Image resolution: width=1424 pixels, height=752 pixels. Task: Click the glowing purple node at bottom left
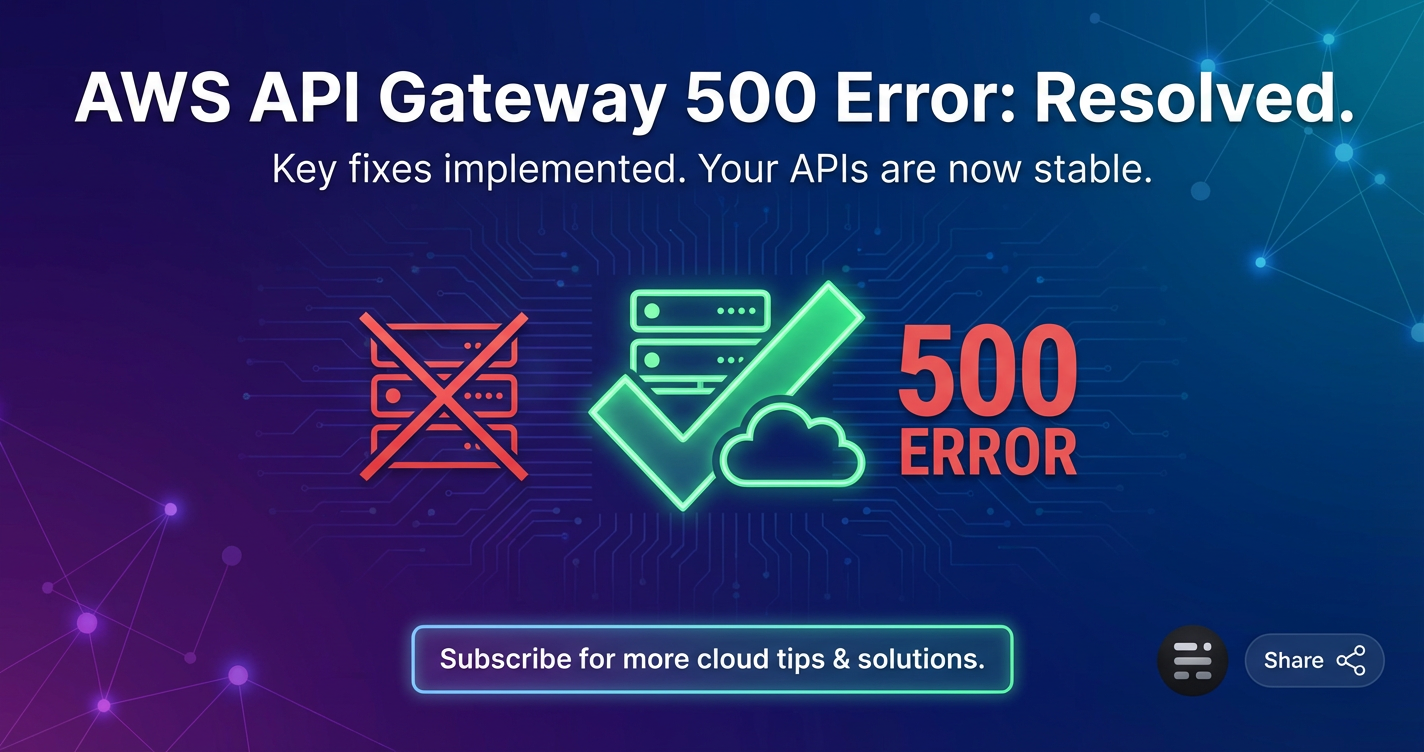click(87, 623)
